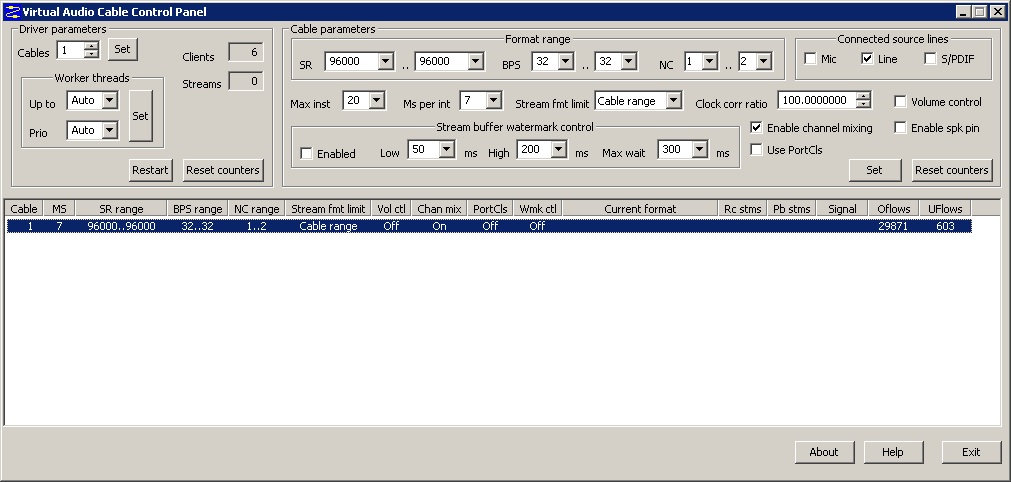The image size is (1011, 482).
Task: Open the minimum SR dropdown showing 96000
Action: click(x=386, y=61)
